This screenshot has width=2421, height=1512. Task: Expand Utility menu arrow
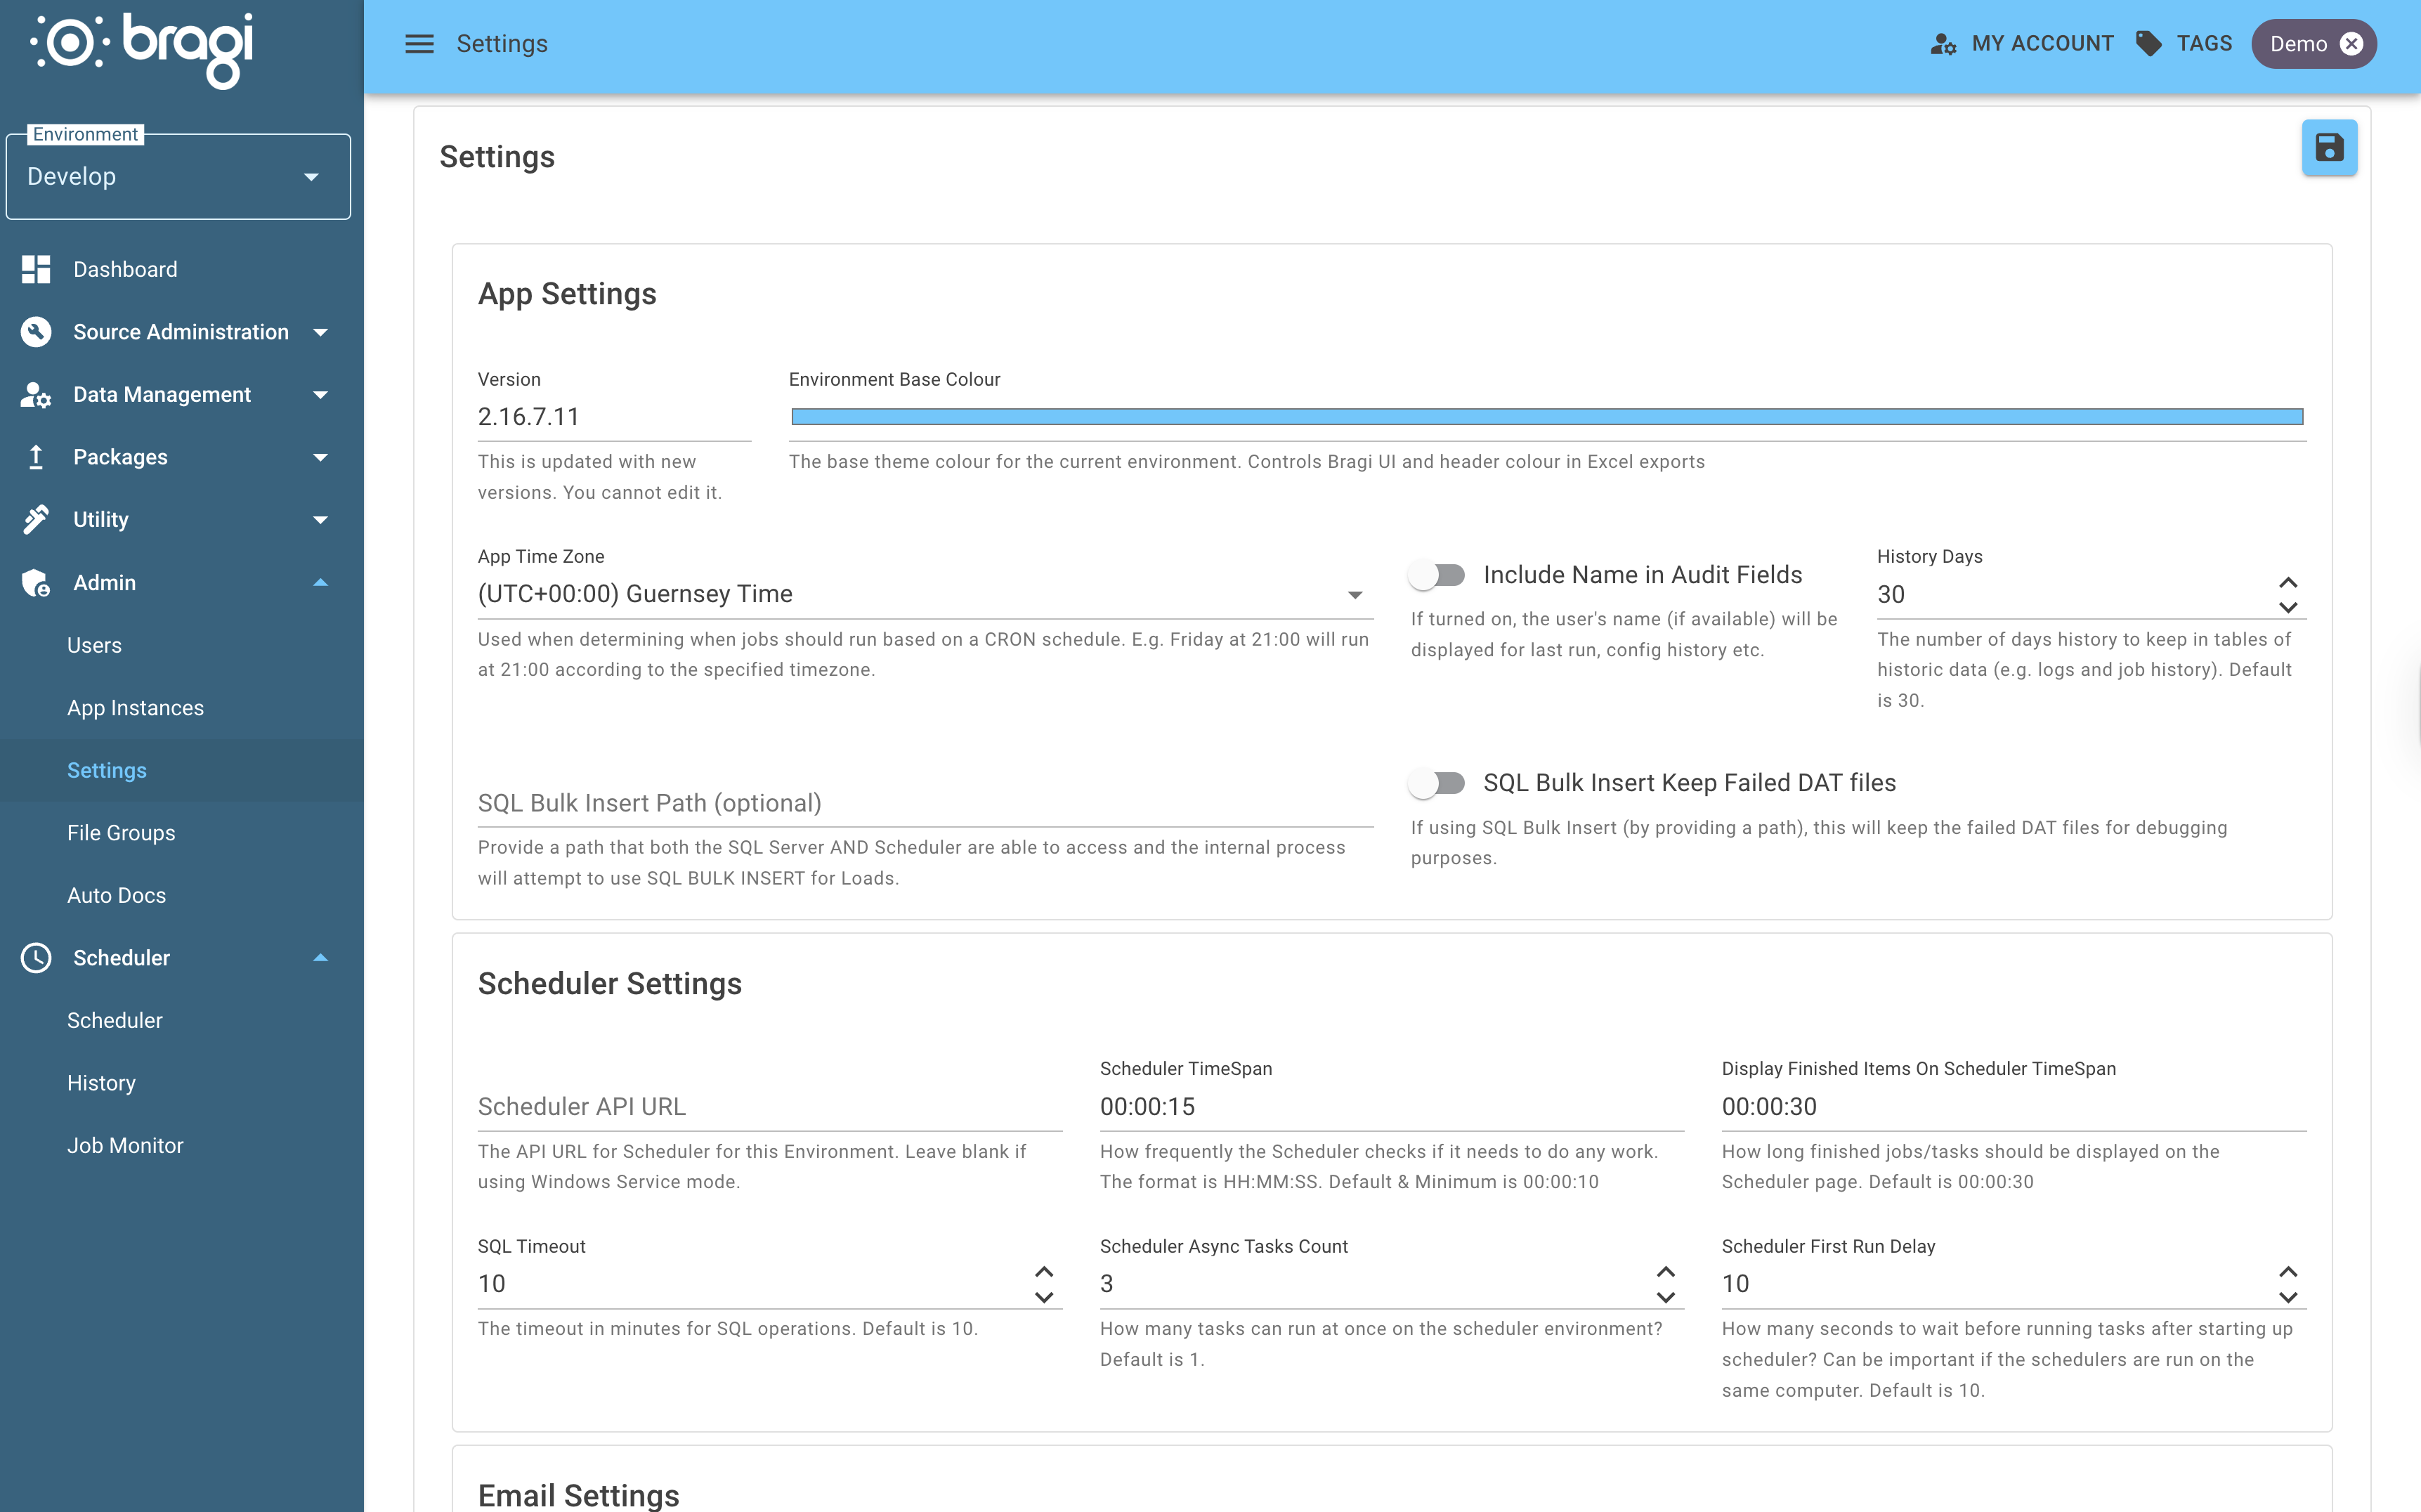320,520
